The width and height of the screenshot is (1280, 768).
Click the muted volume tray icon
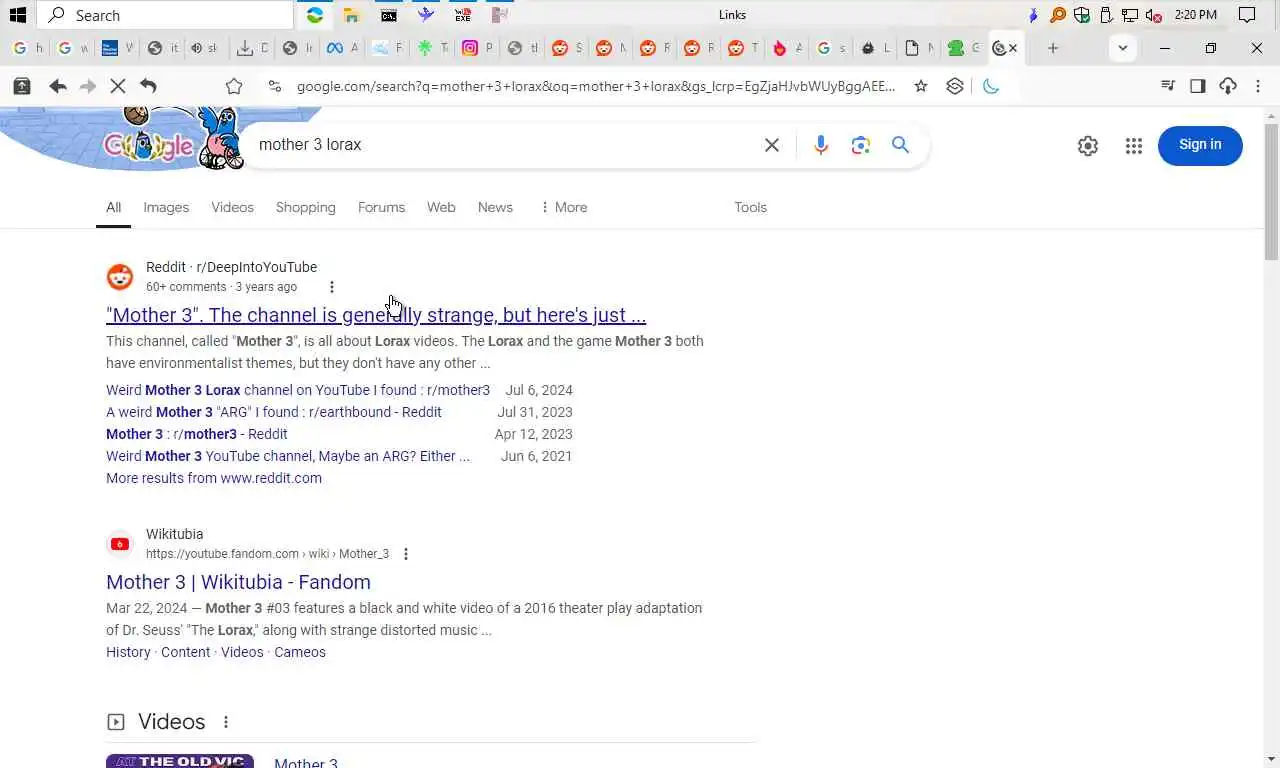1154,15
